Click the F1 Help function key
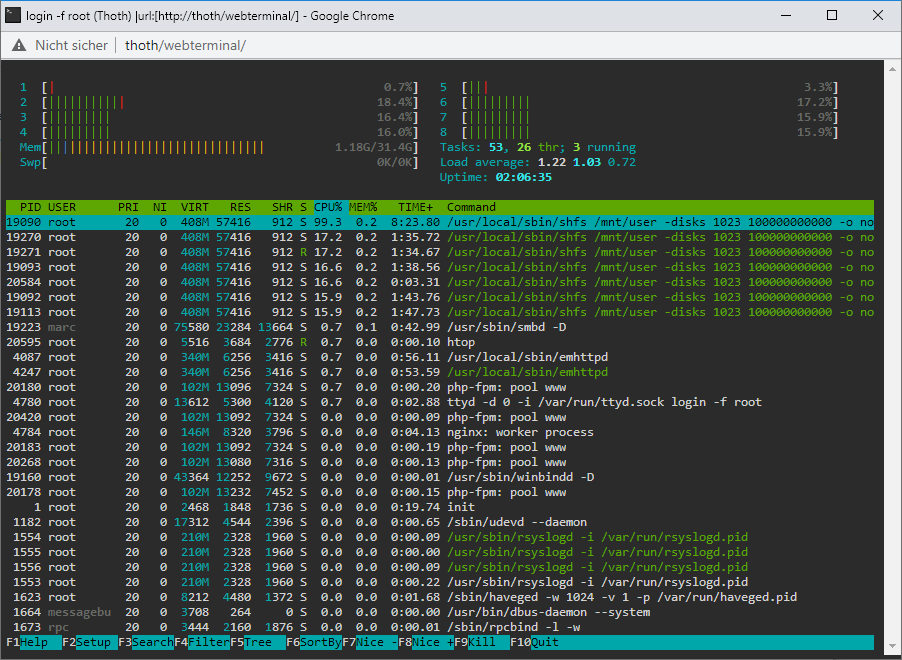The width and height of the screenshot is (902, 660). [34, 642]
